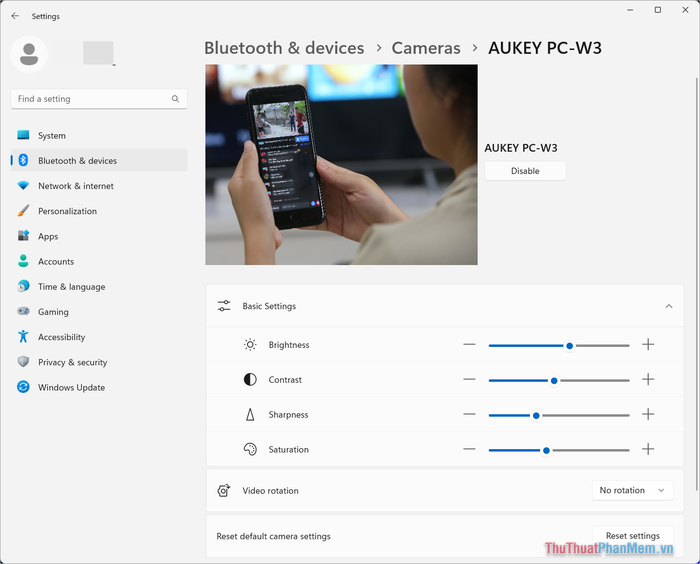700x564 pixels.
Task: Click the System monitor icon
Action: 23,135
